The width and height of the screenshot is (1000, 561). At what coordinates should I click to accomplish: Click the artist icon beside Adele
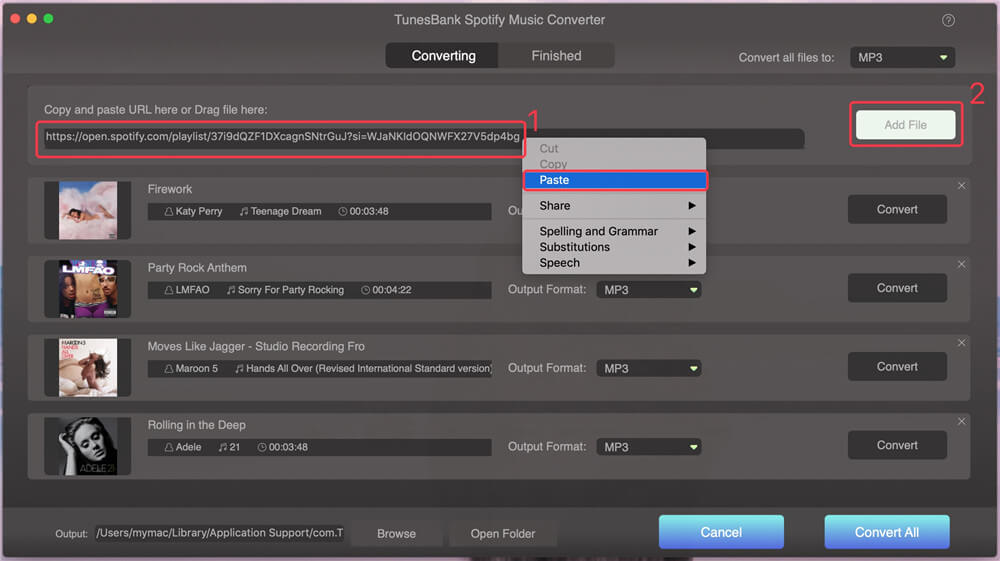169,448
